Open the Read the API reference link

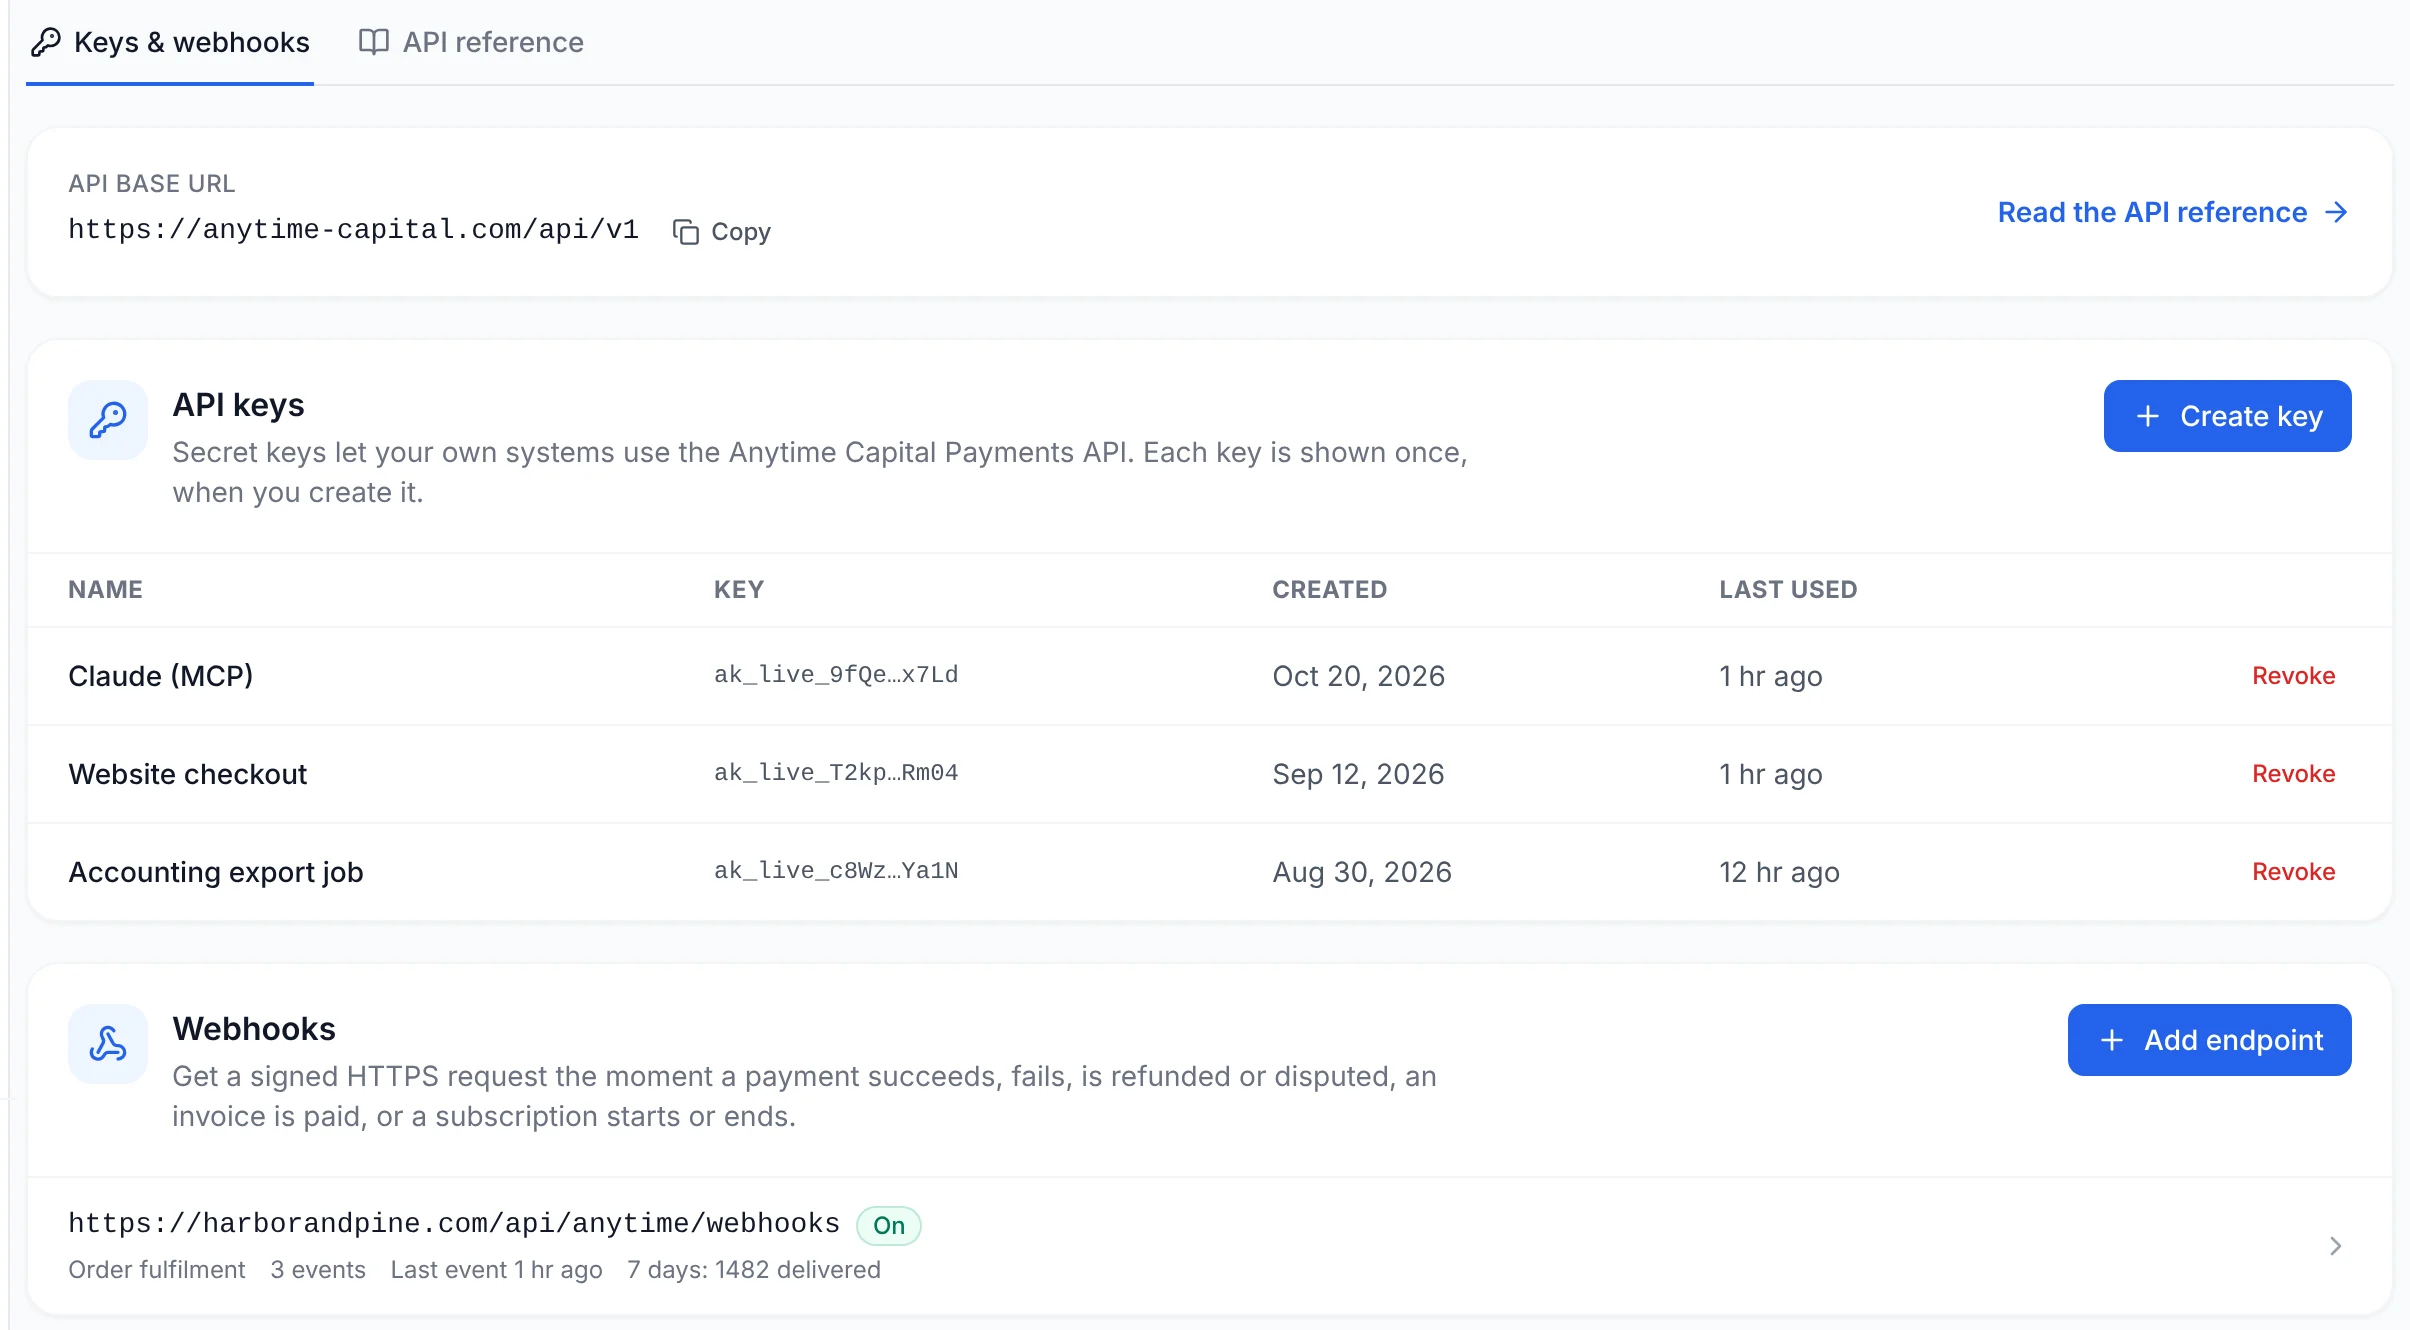coord(2173,212)
